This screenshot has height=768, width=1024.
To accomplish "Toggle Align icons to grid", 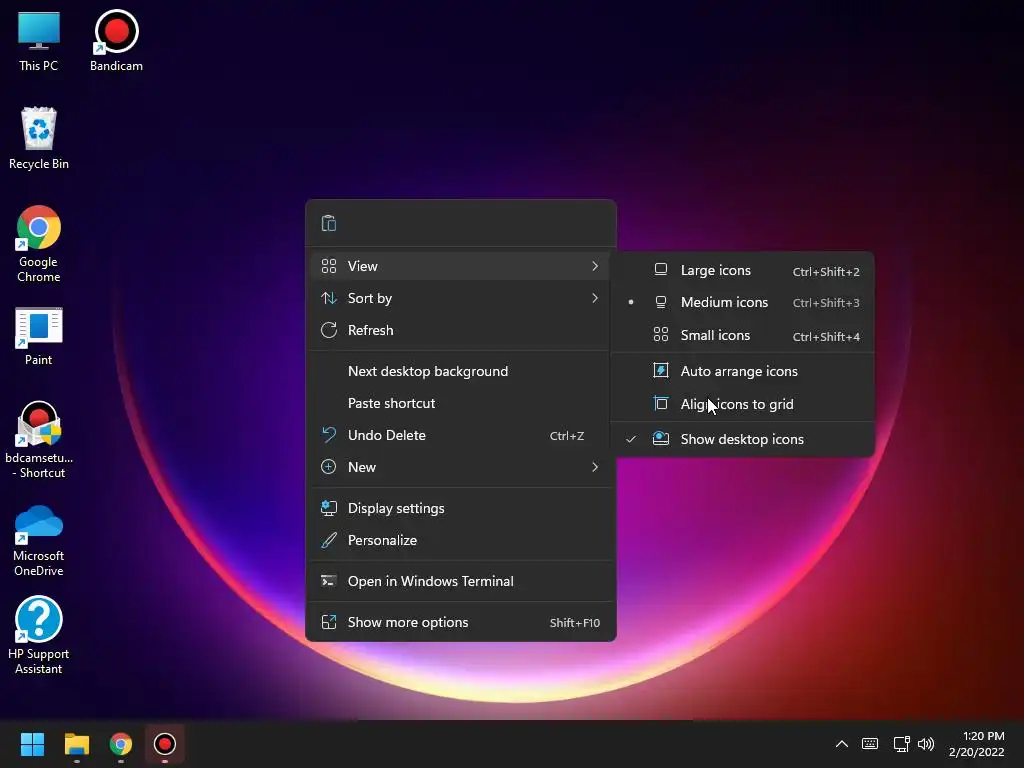I will 743,404.
